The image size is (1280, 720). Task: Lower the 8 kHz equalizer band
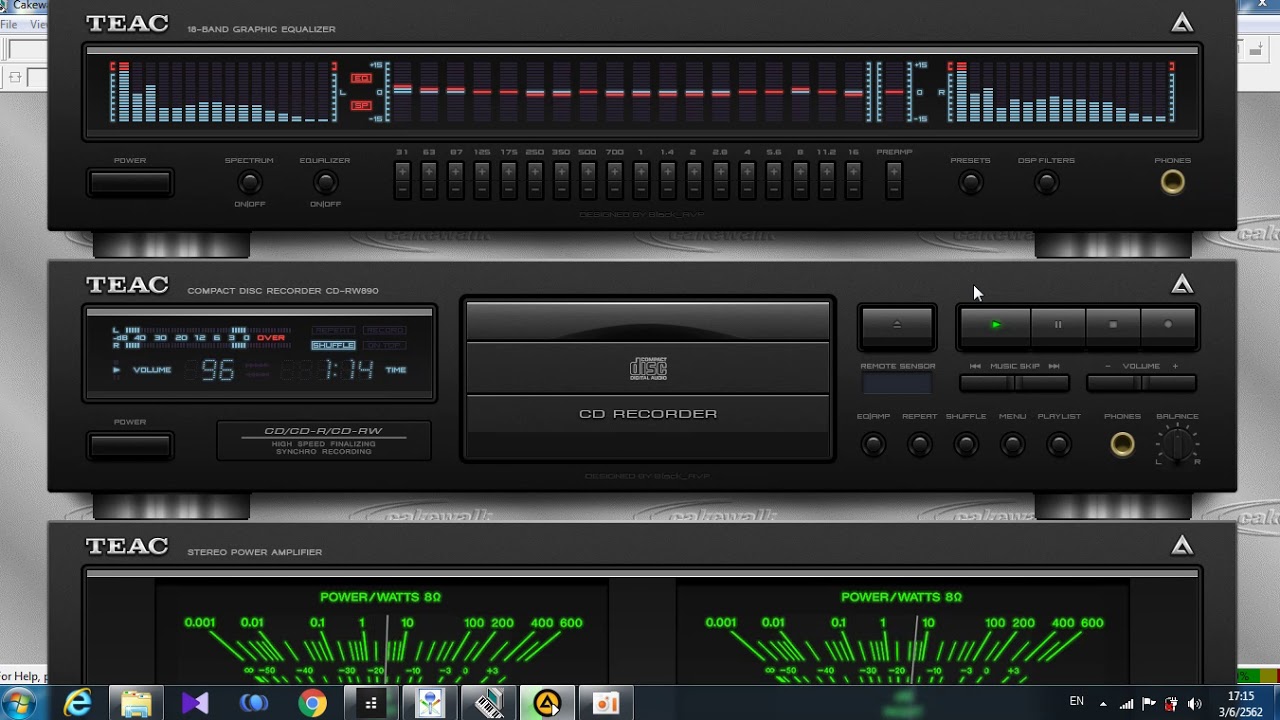800,190
